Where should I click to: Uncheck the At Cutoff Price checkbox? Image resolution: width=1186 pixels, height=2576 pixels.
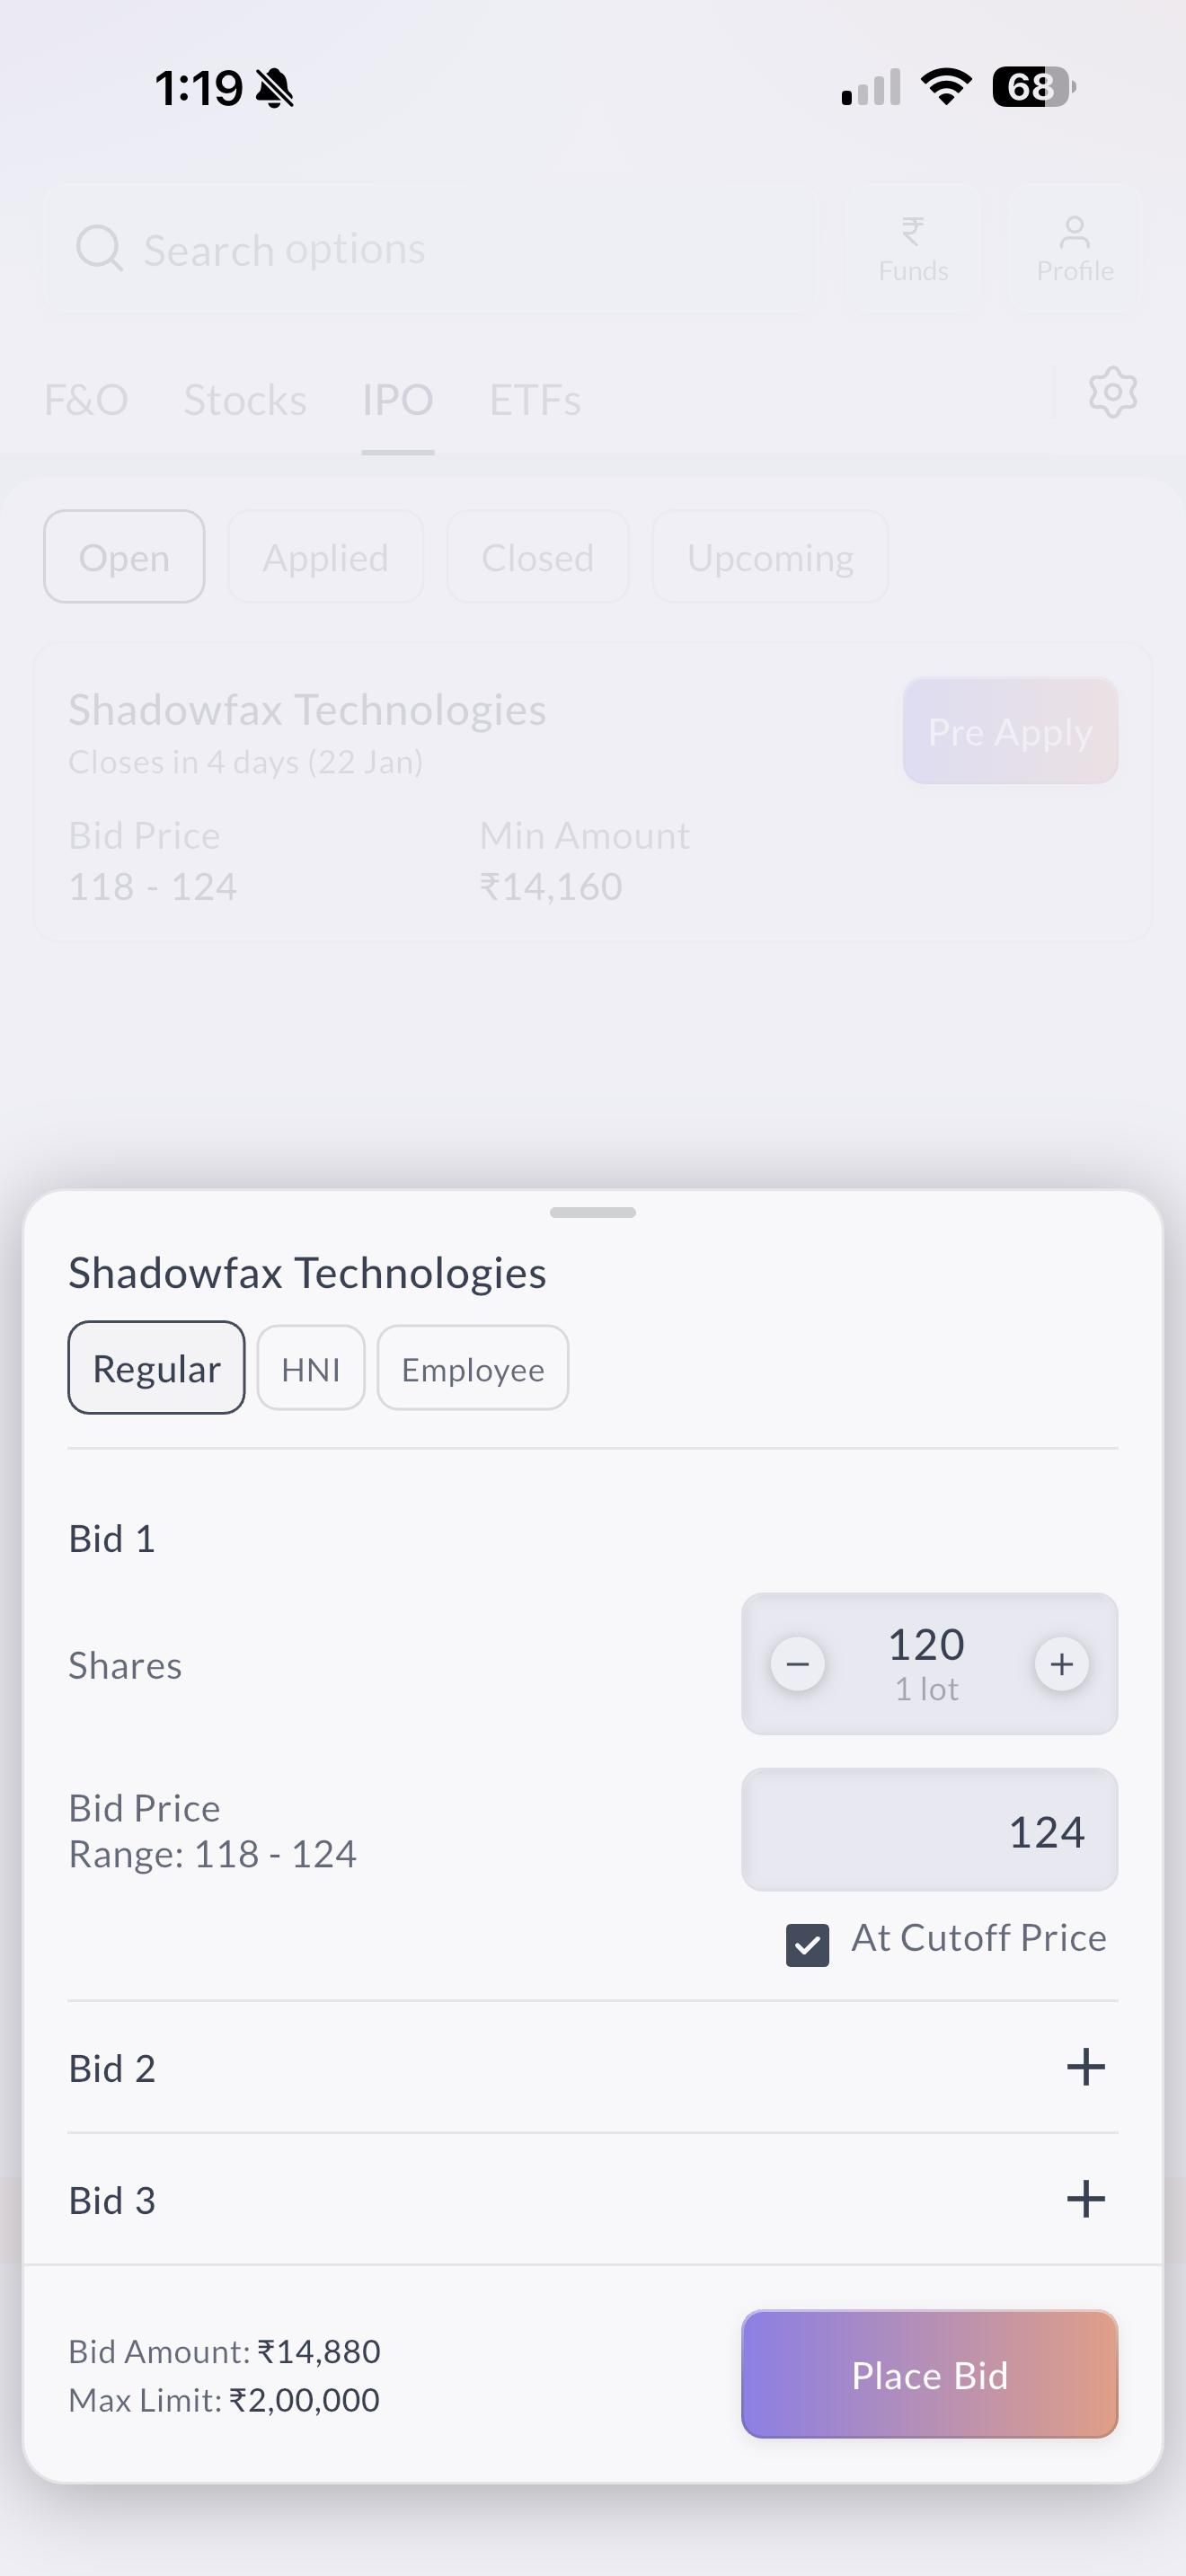(807, 1945)
